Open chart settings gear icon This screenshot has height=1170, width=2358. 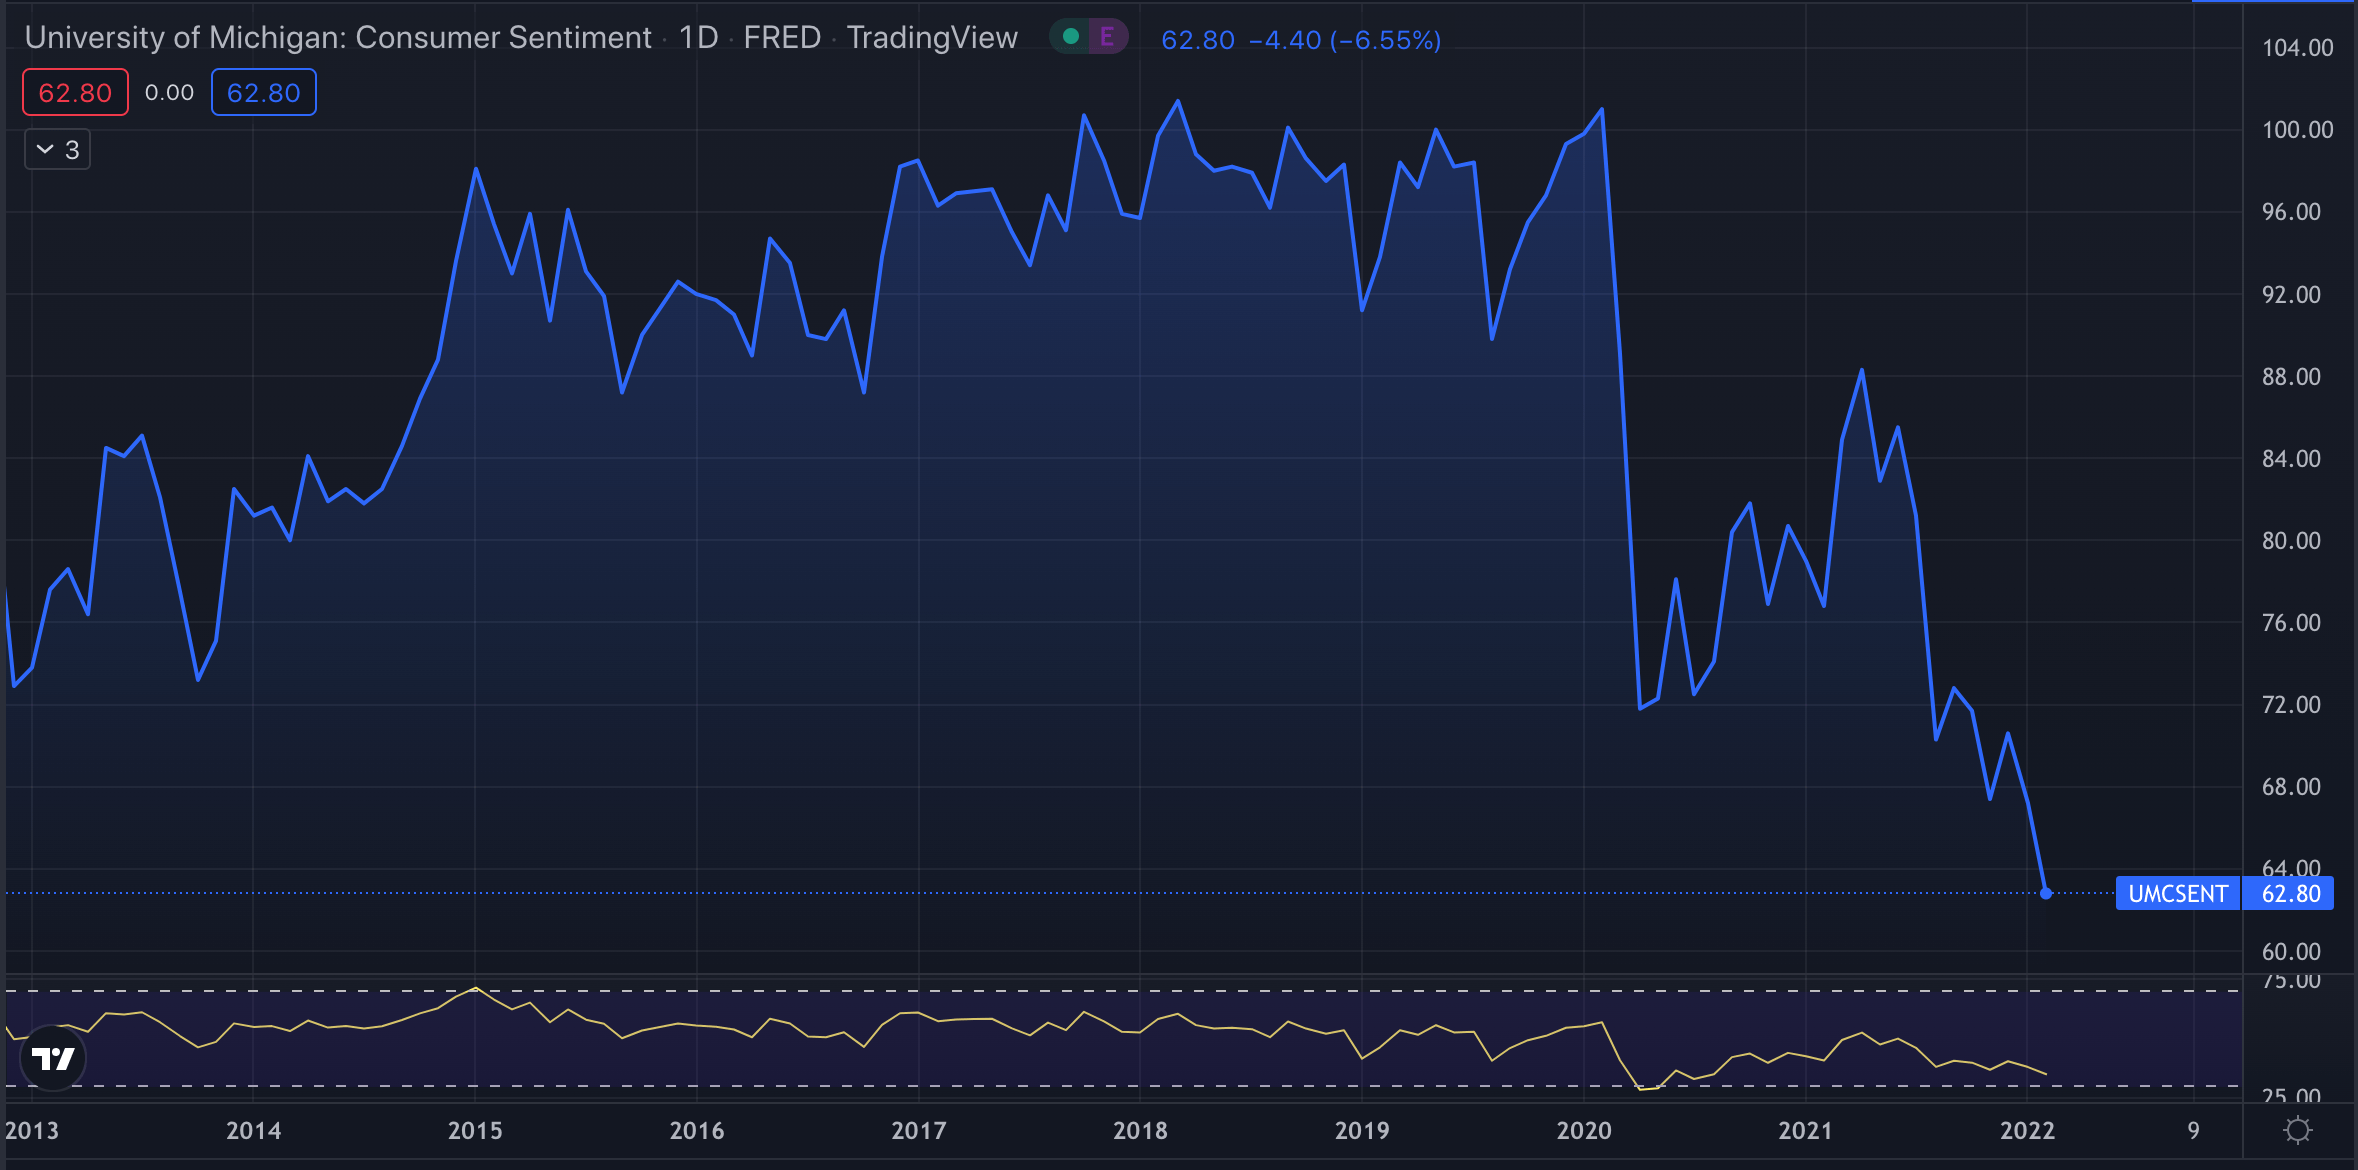coord(2298,1130)
